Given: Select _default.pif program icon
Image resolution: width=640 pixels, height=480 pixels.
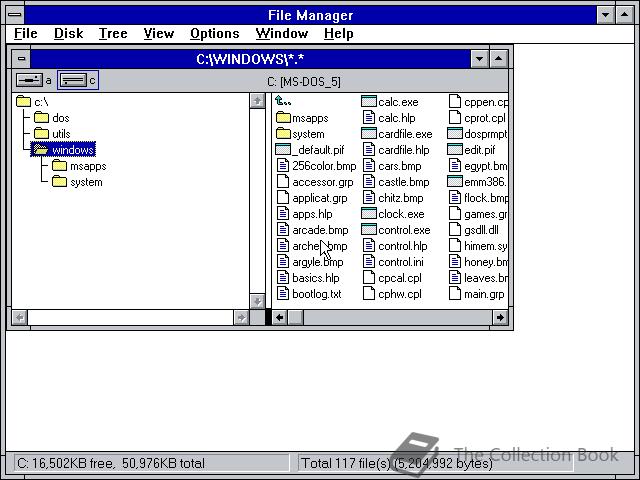Looking at the screenshot, I should pos(283,150).
